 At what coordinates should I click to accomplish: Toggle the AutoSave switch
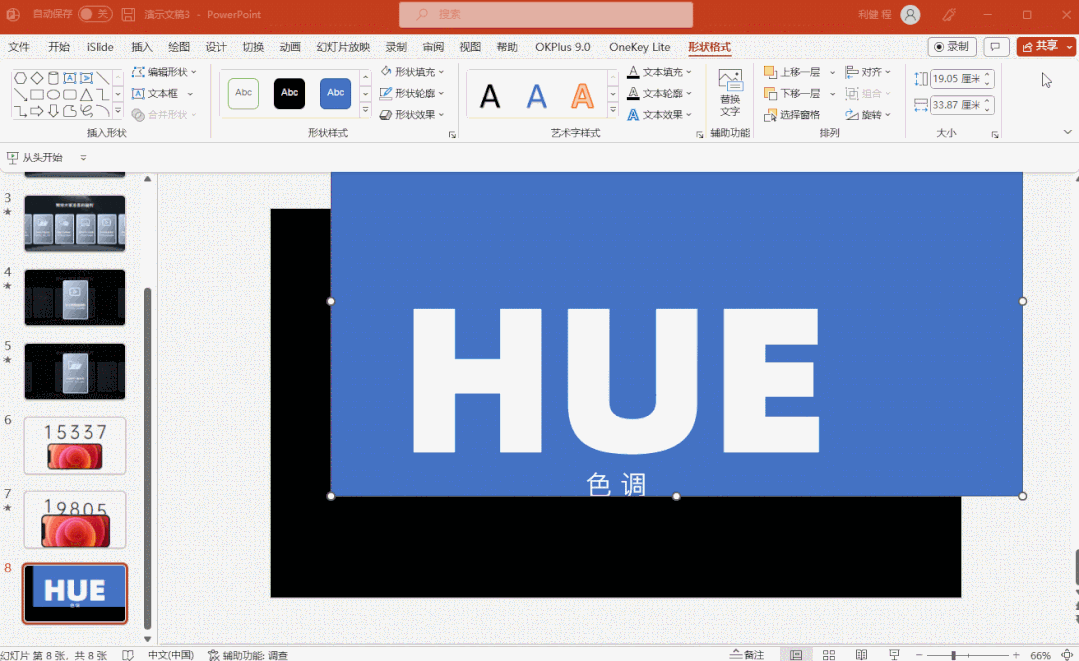(x=95, y=14)
